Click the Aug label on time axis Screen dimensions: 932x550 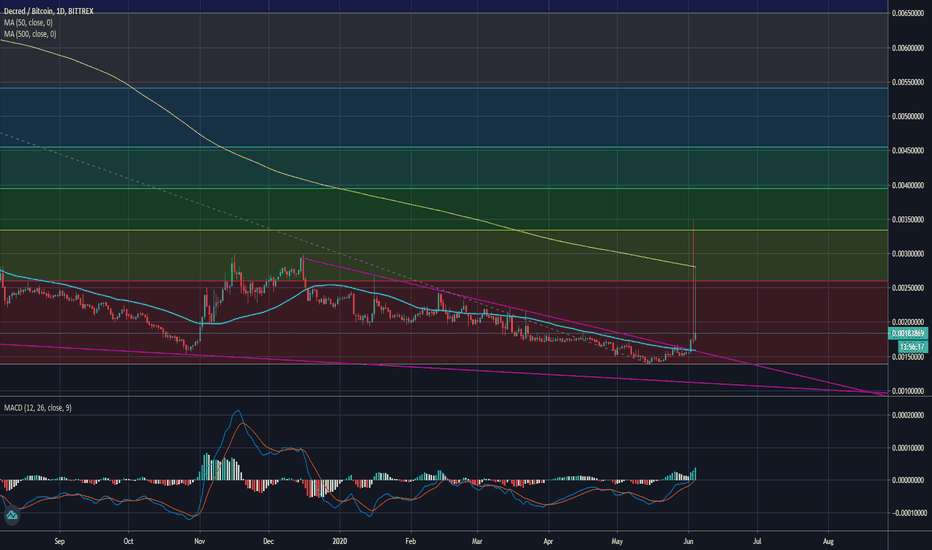tap(829, 542)
